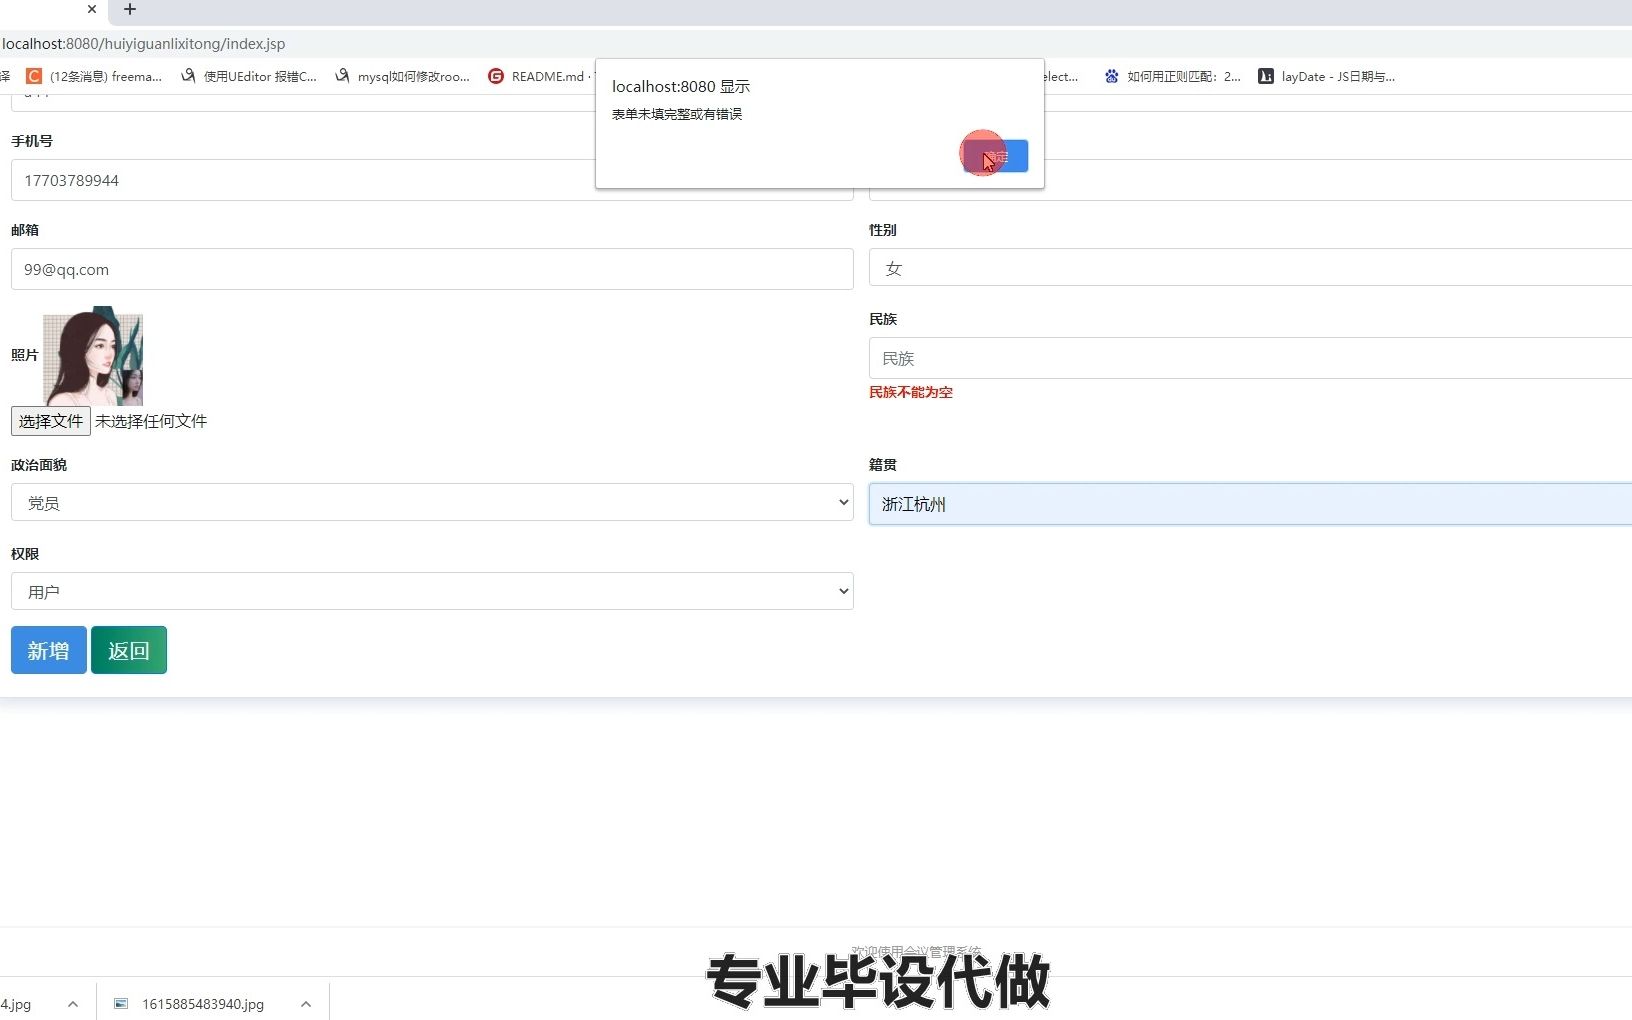This screenshot has height=1020, width=1632.
Task: Expand the 1615885483940.jpg download menu
Action: (306, 1004)
